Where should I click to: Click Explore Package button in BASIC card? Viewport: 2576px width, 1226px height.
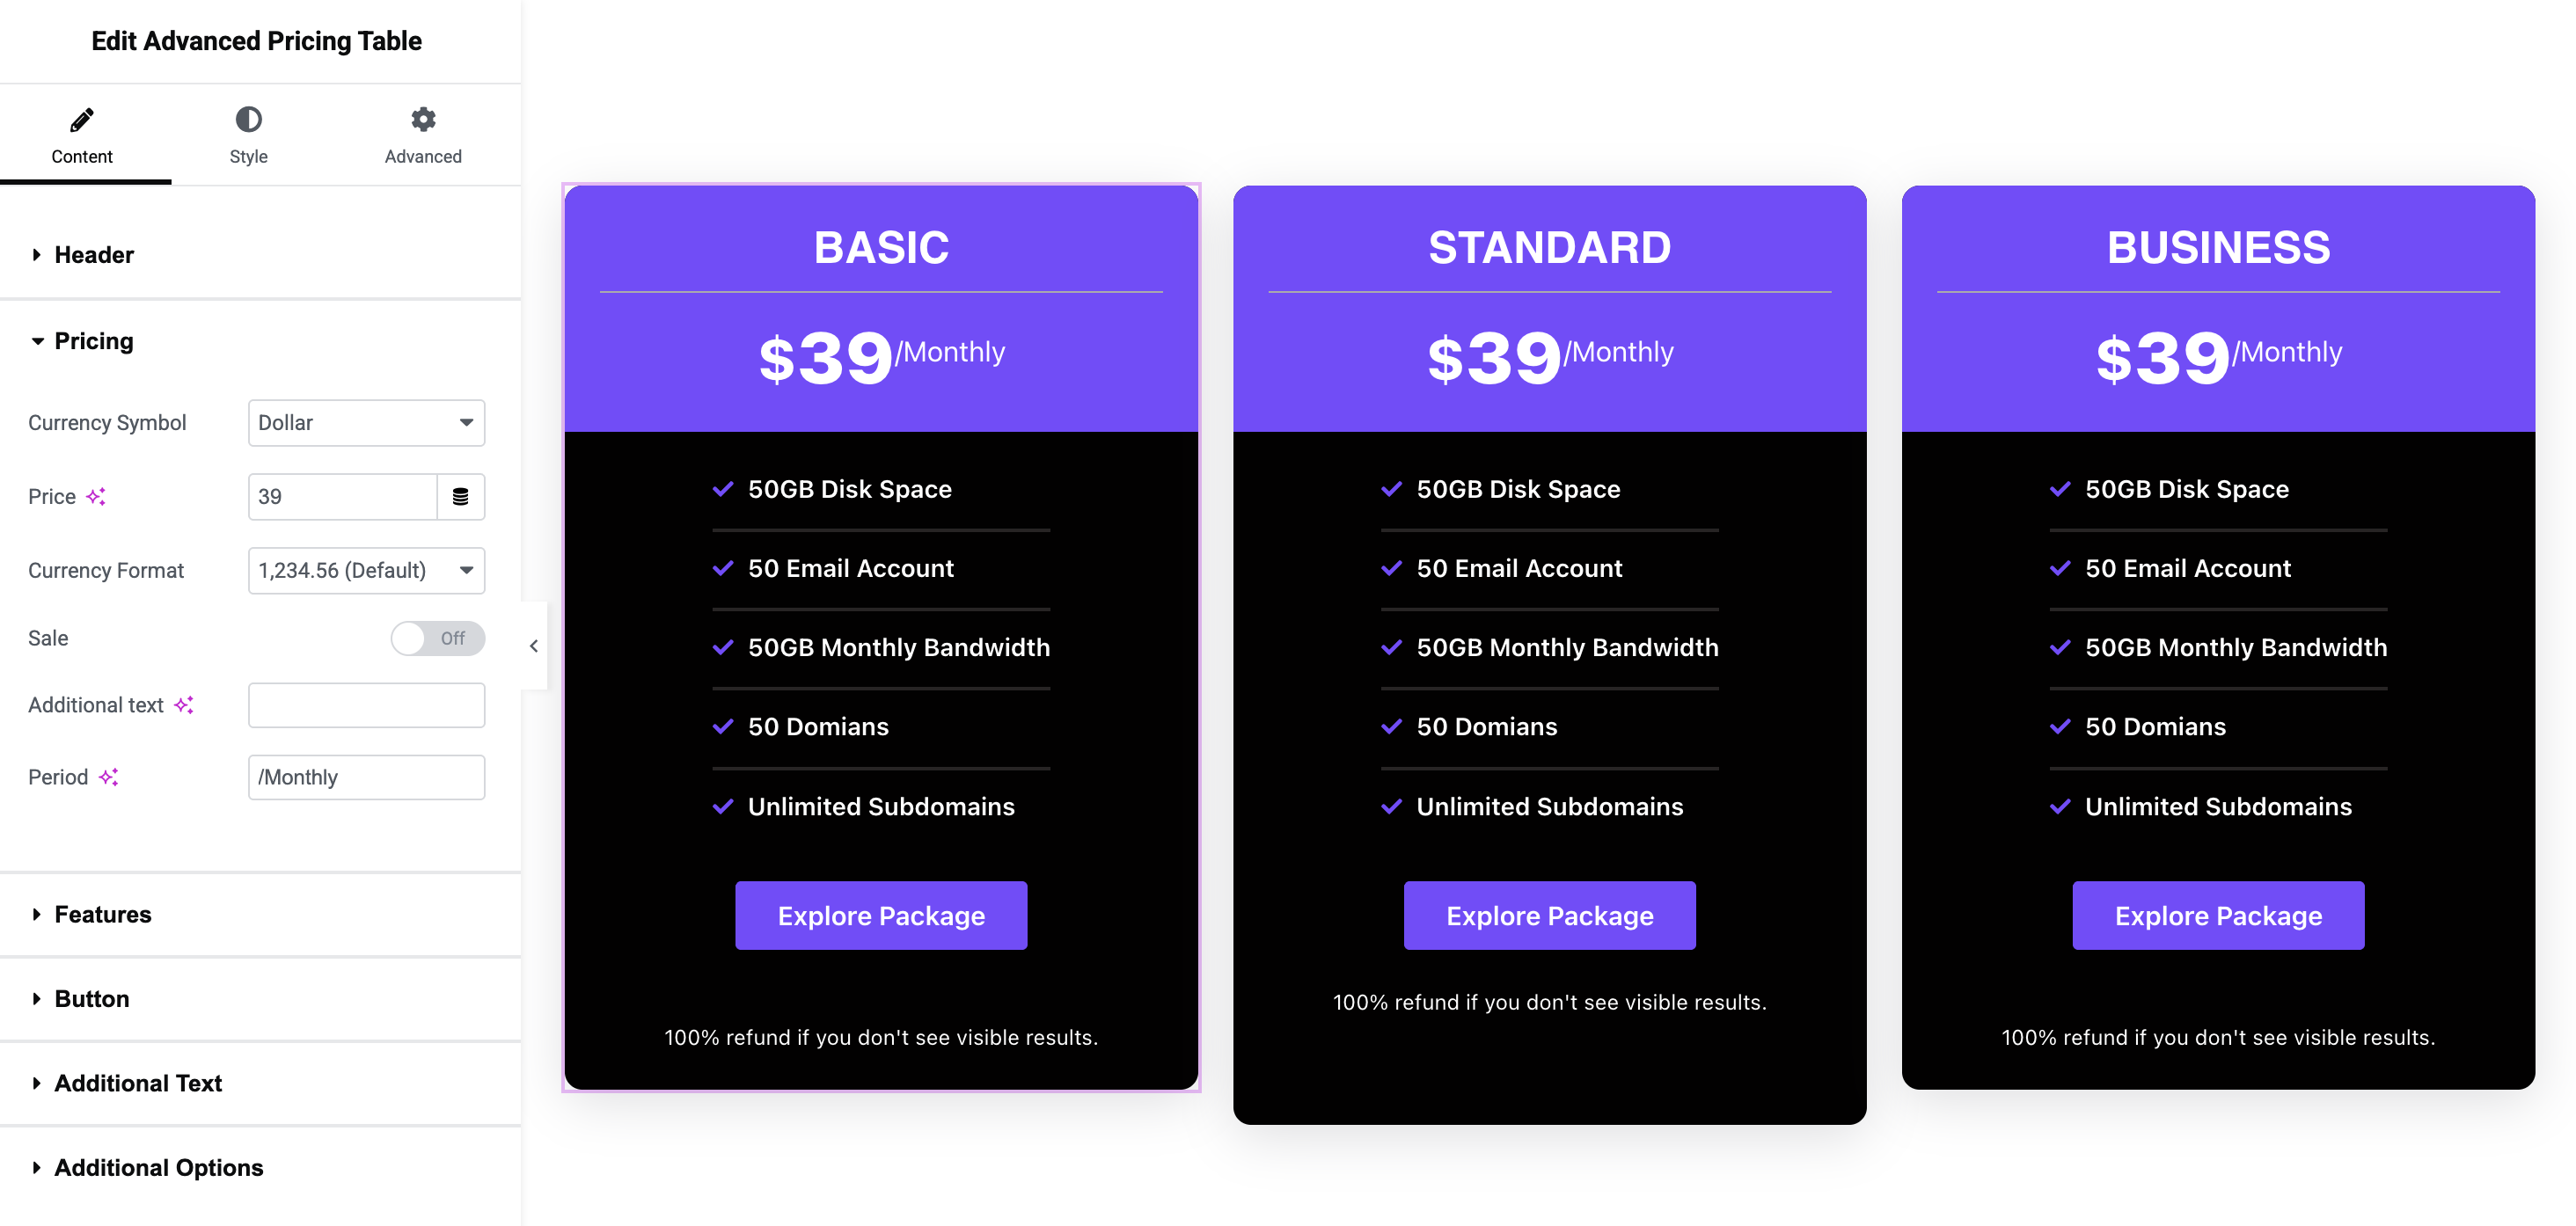[x=881, y=915]
